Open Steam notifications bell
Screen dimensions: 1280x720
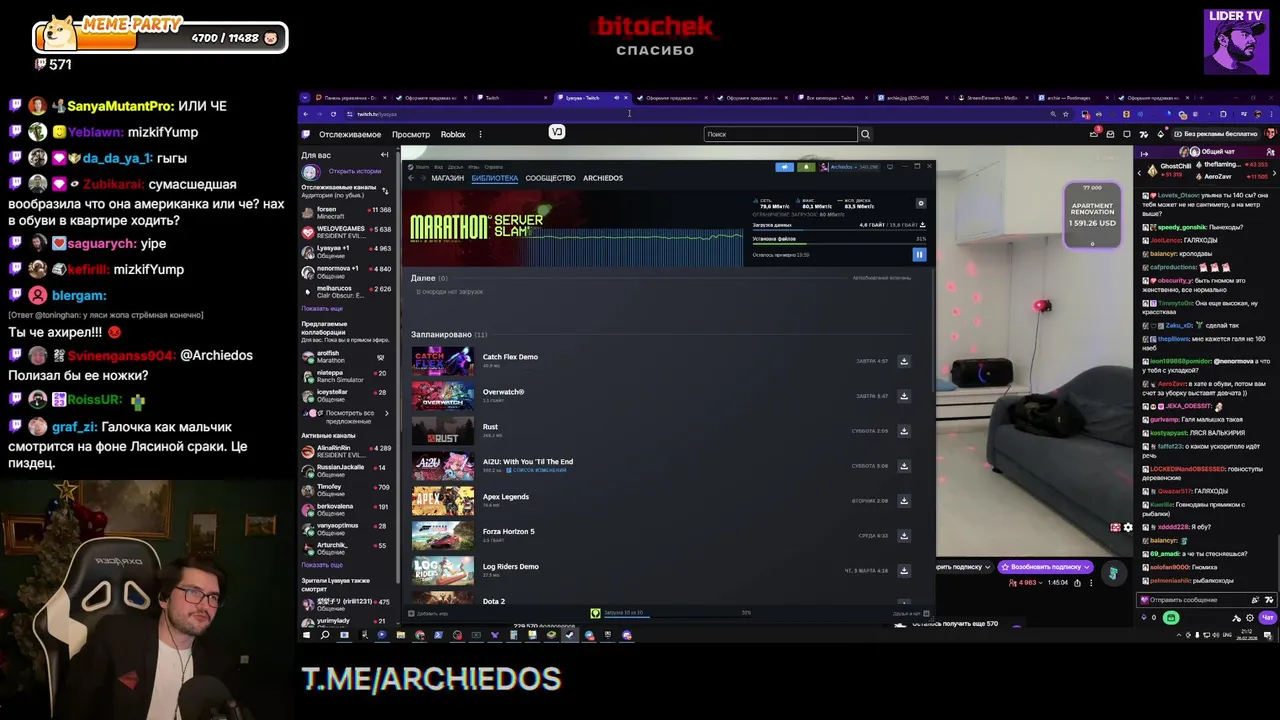coord(806,167)
